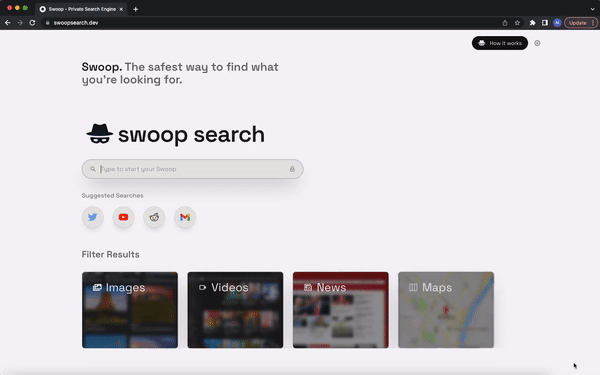The width and height of the screenshot is (600, 375).
Task: Click the swoop search hat logo
Action: coord(99,134)
